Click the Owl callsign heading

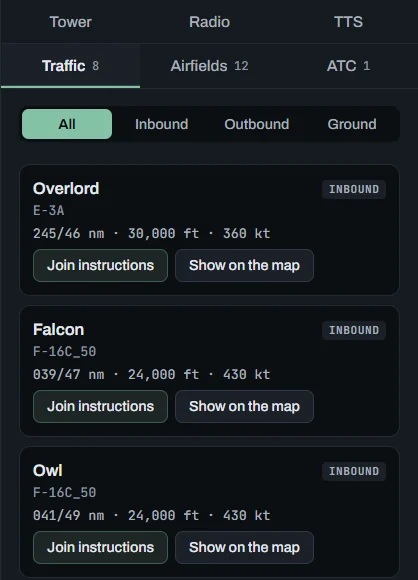tap(48, 470)
